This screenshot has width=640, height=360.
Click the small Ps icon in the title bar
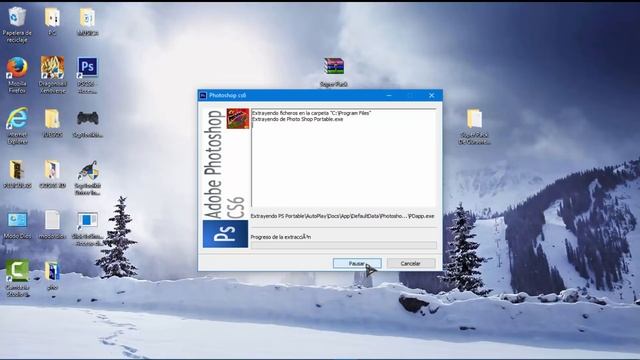coord(203,96)
